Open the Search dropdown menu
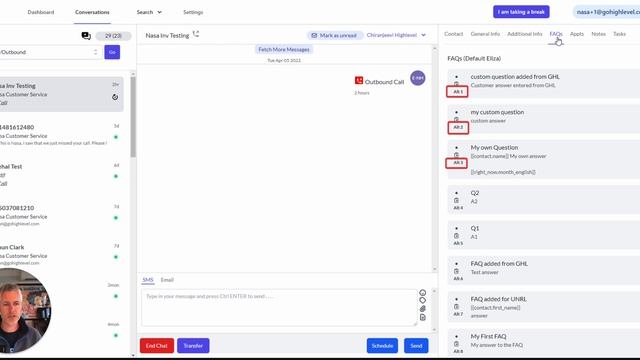Viewport: 640px width, 360px height. pyautogui.click(x=149, y=12)
